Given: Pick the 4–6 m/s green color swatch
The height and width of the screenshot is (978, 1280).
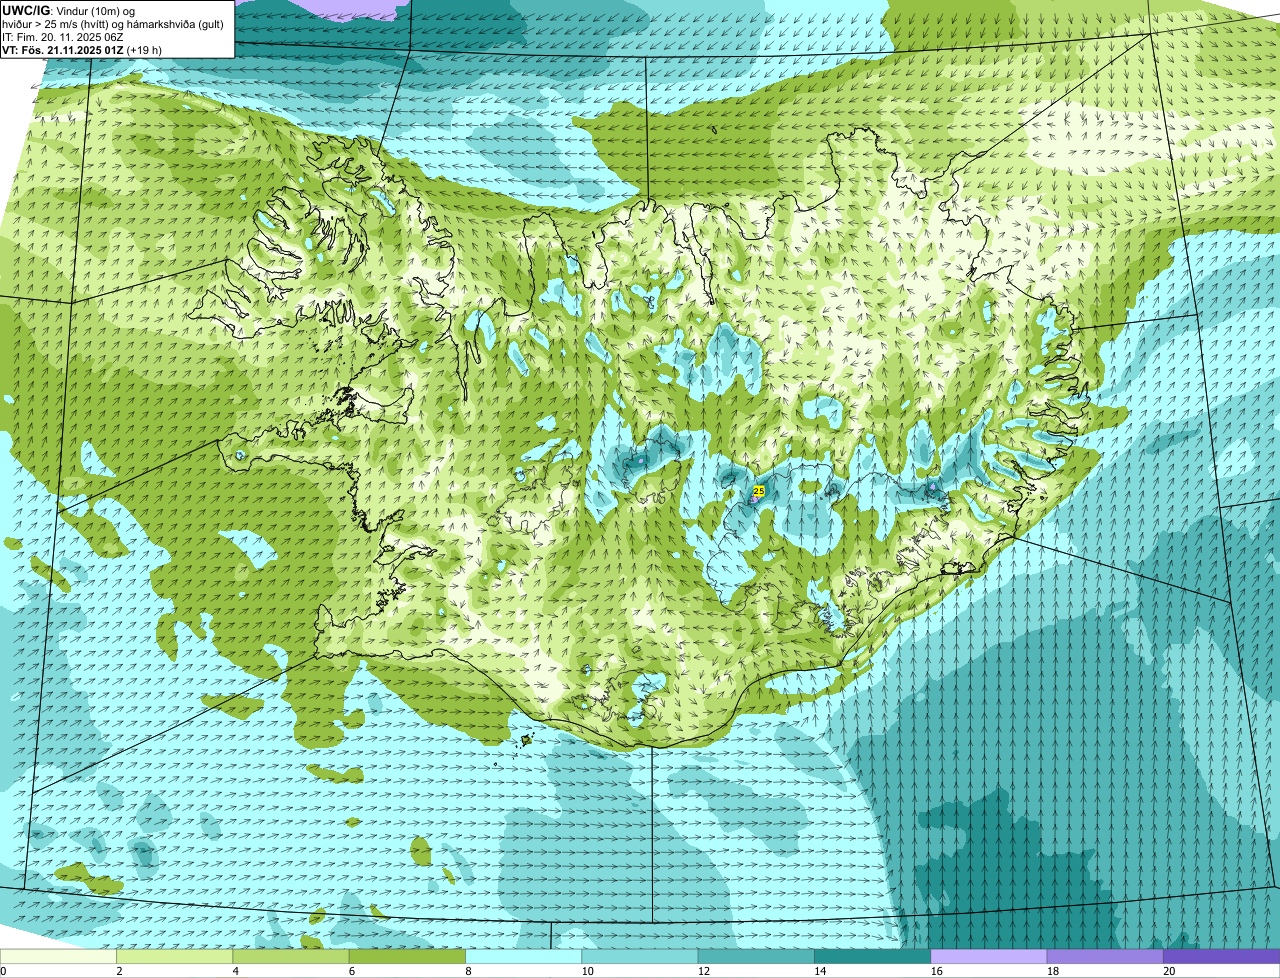Looking at the screenshot, I should [291, 957].
